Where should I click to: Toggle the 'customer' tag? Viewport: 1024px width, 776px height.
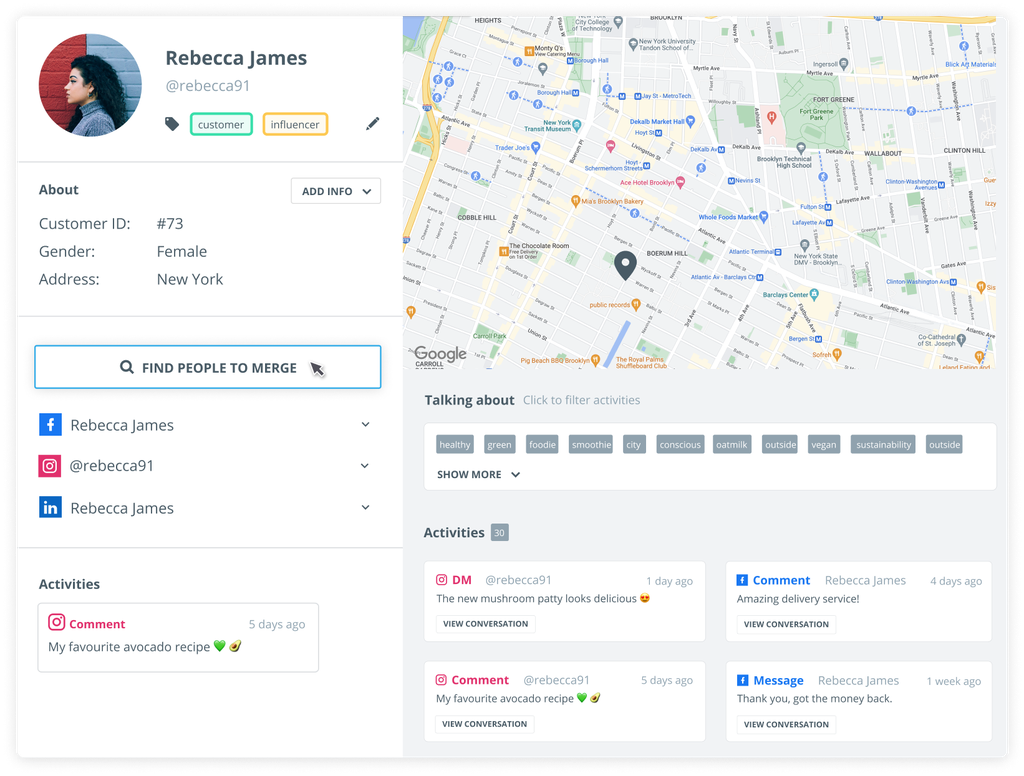(221, 125)
